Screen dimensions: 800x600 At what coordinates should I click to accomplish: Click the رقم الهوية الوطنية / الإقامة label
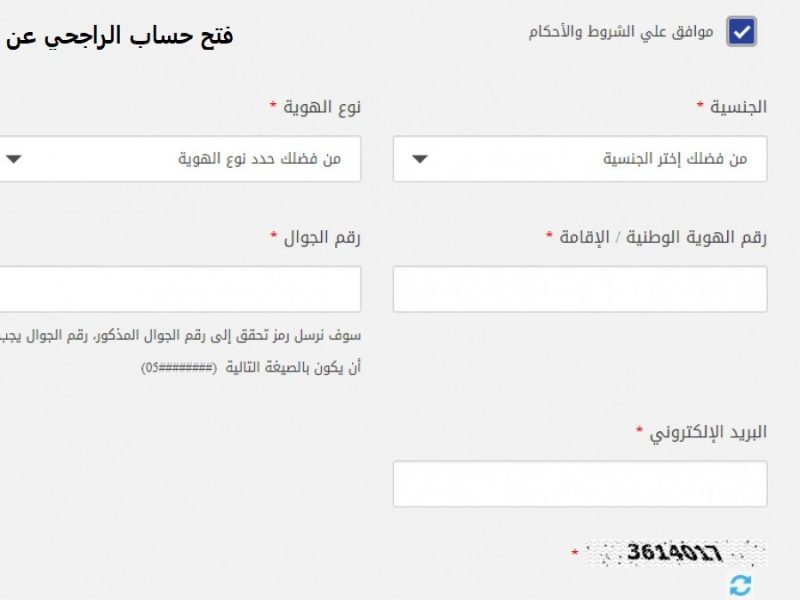(x=663, y=237)
